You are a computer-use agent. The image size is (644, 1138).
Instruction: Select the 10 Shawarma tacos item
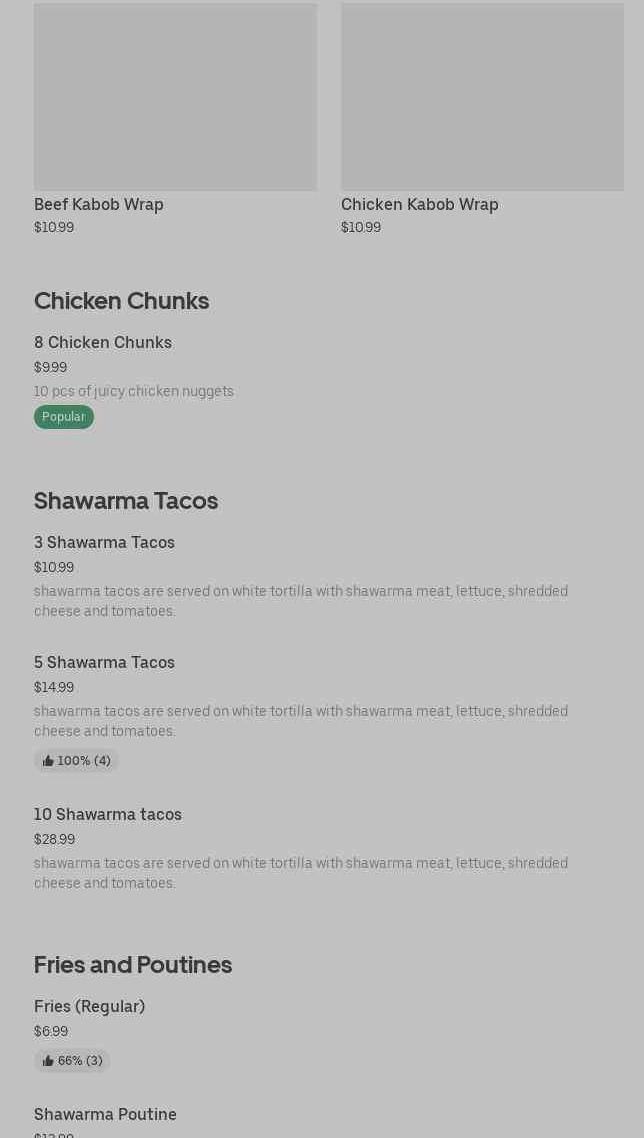tap(108, 814)
